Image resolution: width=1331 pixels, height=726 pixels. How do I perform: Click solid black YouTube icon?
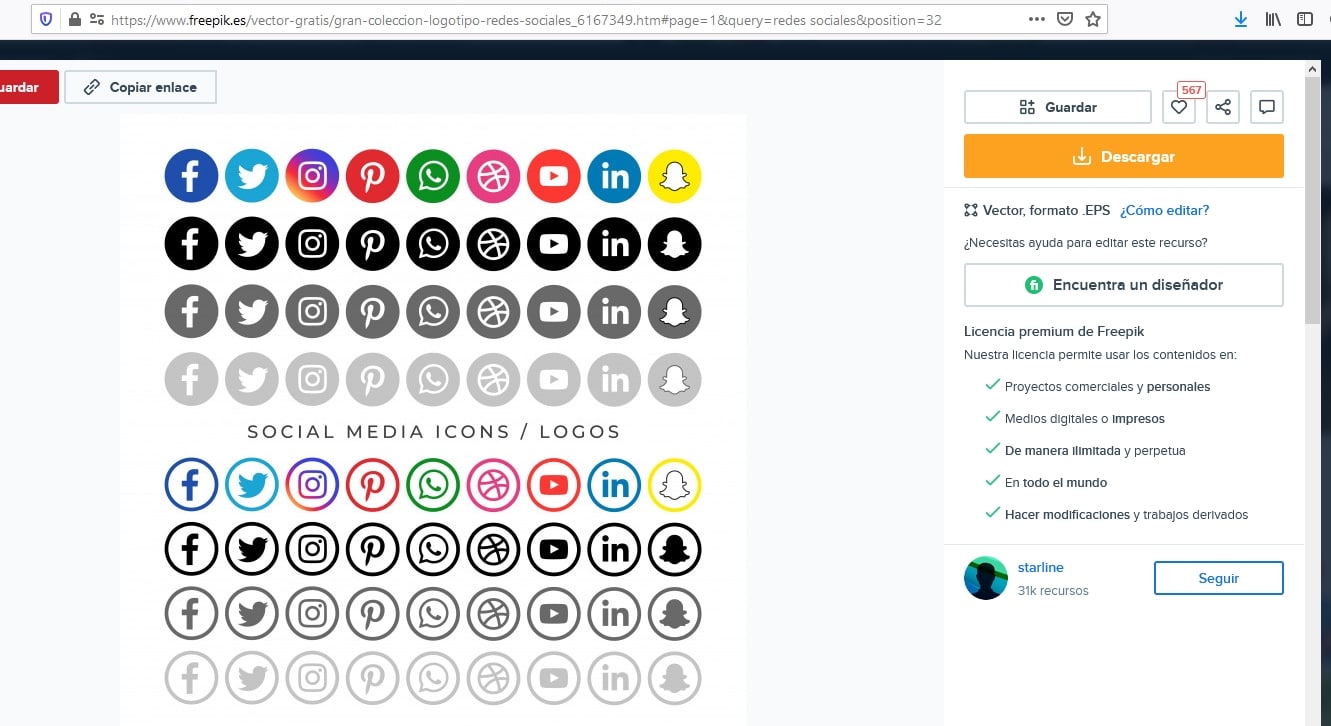(554, 244)
